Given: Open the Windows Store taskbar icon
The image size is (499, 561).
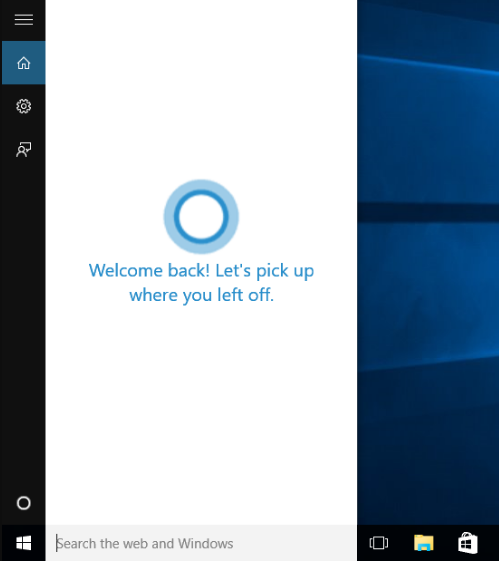Looking at the screenshot, I should (468, 543).
